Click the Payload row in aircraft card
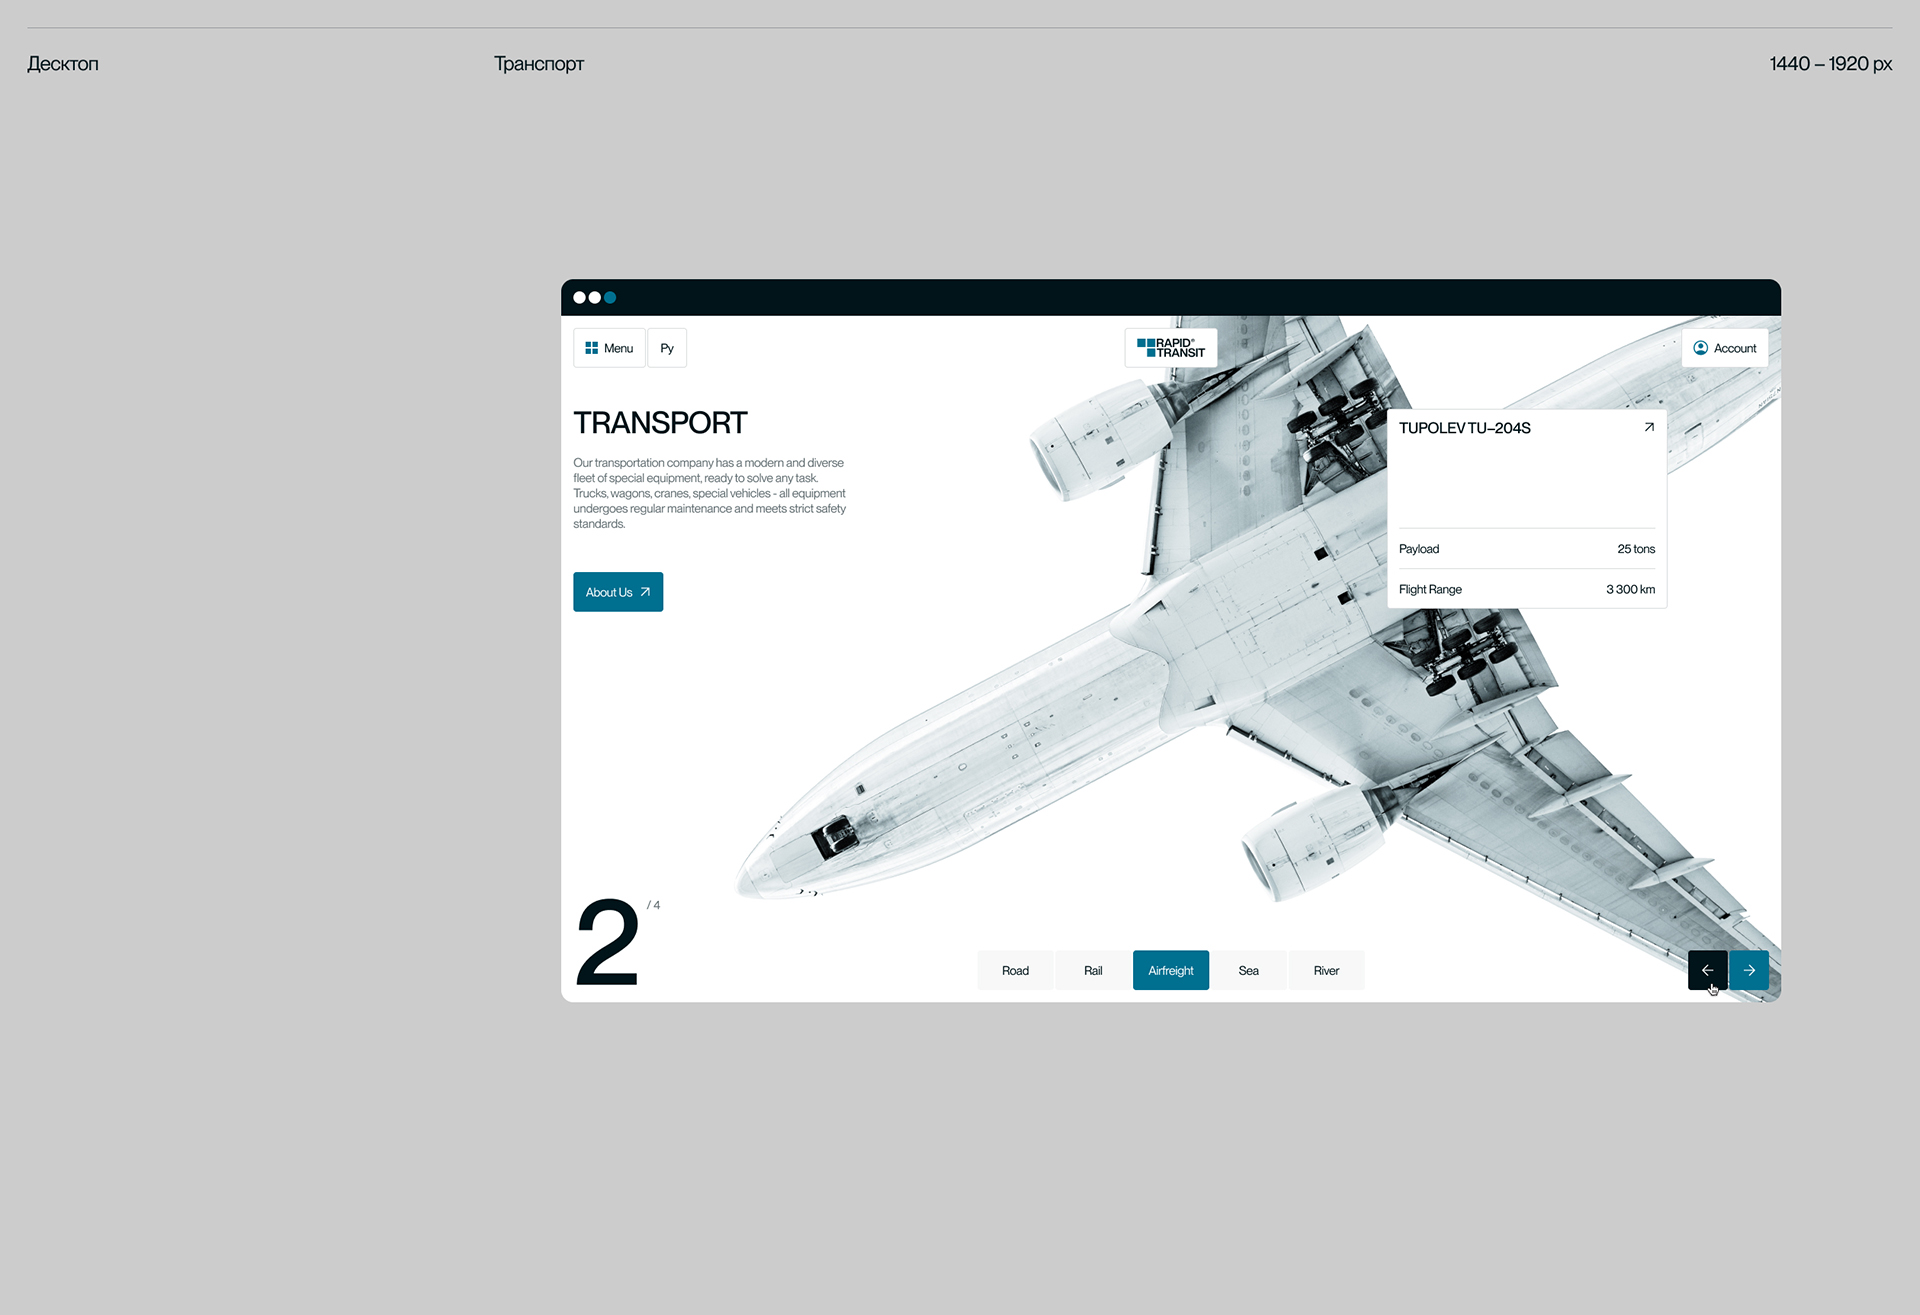The image size is (1920, 1315). pyautogui.click(x=1526, y=549)
